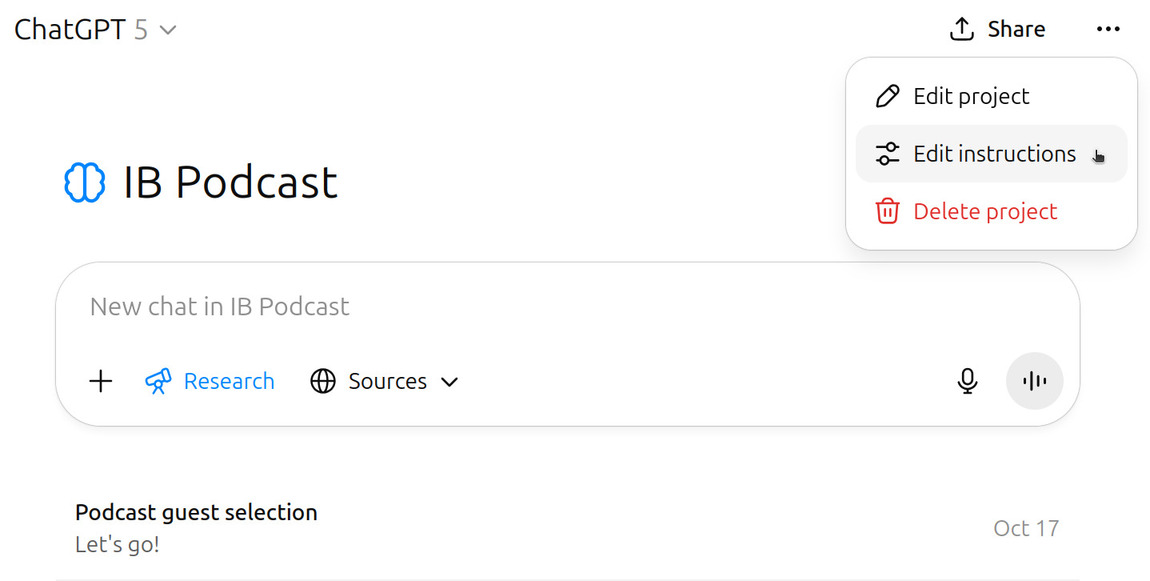Choose Delete project from the menu
Screen dimensions: 1150x581
pos(985,211)
